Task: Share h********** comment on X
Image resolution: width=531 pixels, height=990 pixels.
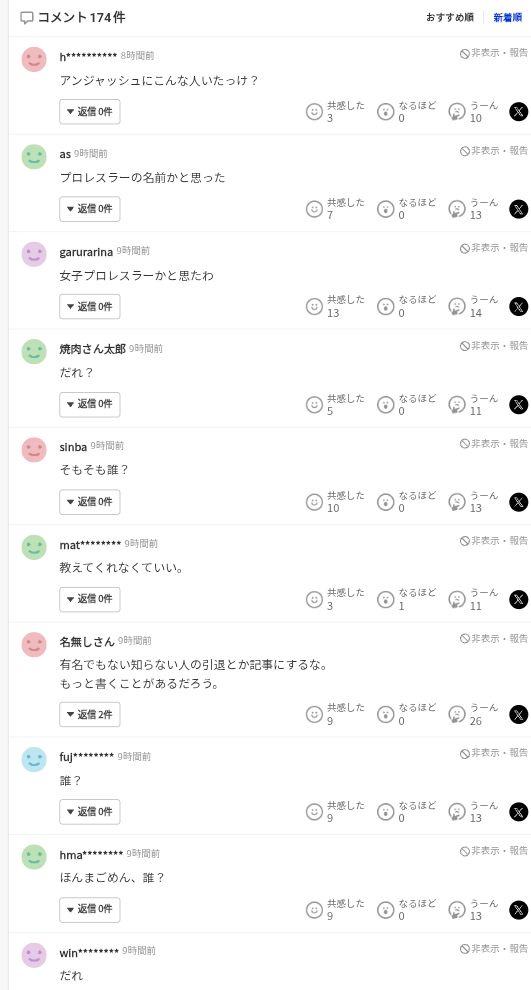Action: [x=518, y=112]
